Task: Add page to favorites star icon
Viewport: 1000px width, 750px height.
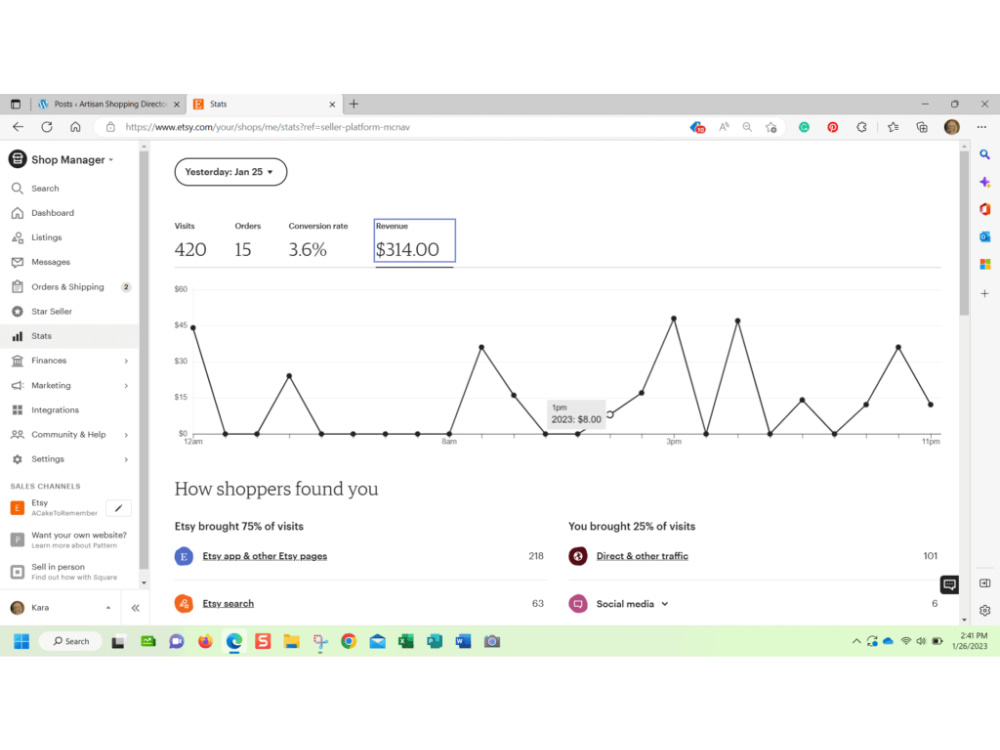Action: click(771, 127)
